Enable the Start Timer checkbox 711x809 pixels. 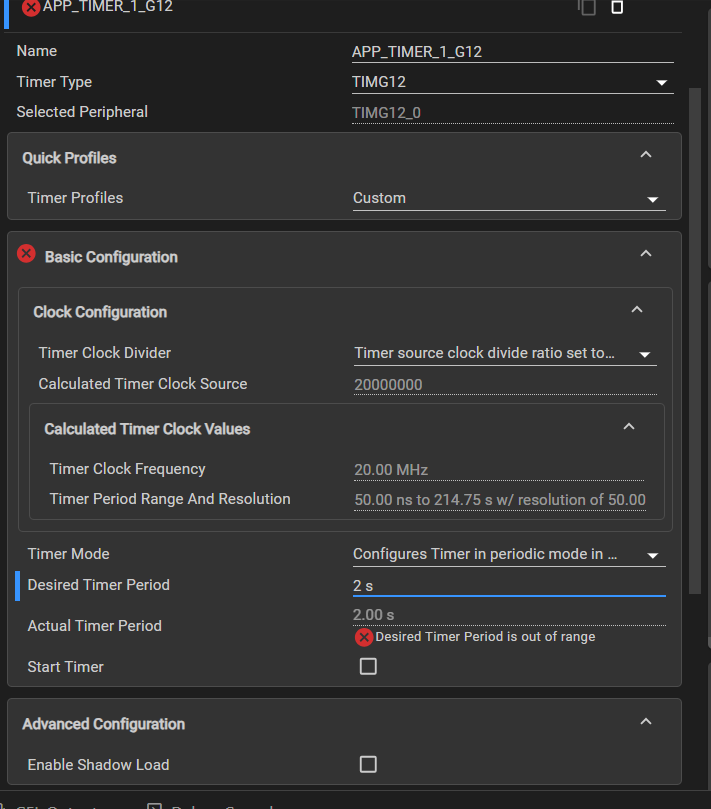[x=368, y=666]
